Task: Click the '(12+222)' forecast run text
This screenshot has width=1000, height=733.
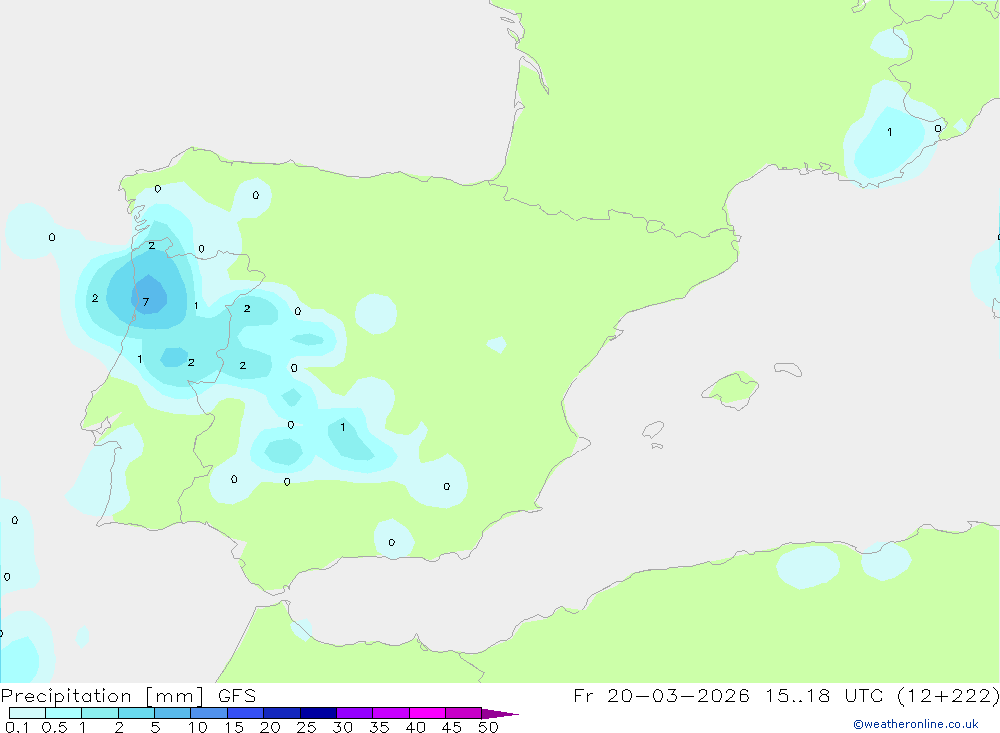Action: coord(948,695)
